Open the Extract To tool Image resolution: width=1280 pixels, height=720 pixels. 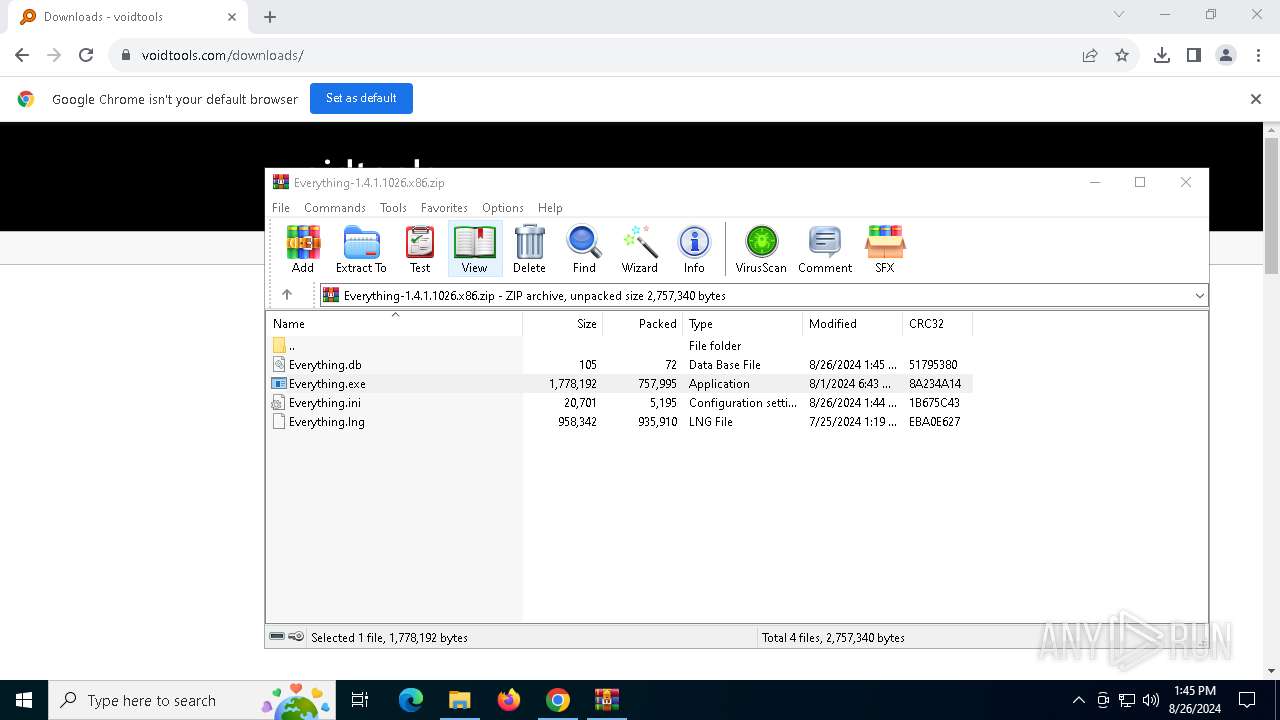pos(361,249)
